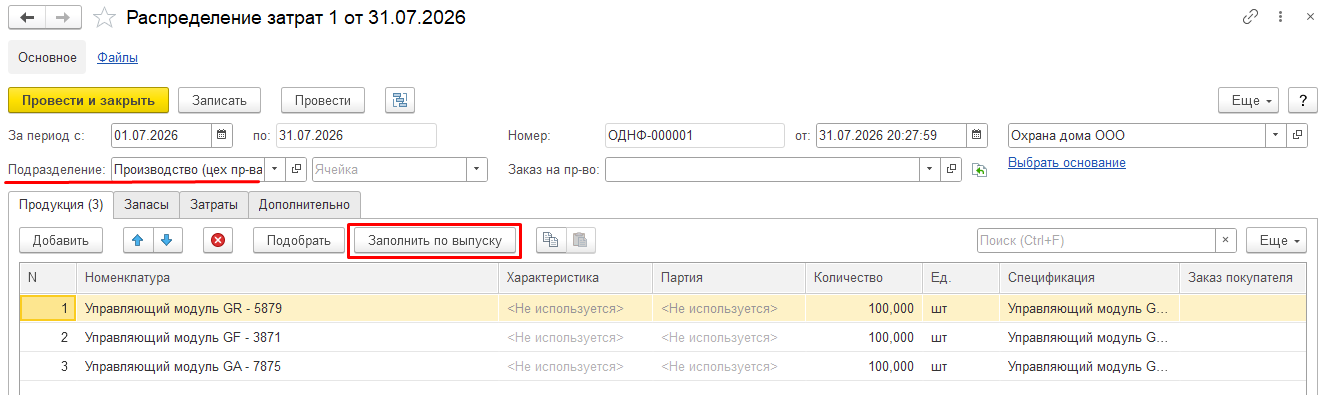Screen dimensions: 1328x395
Task: Expand the organization dropdown list
Action: (1275, 135)
